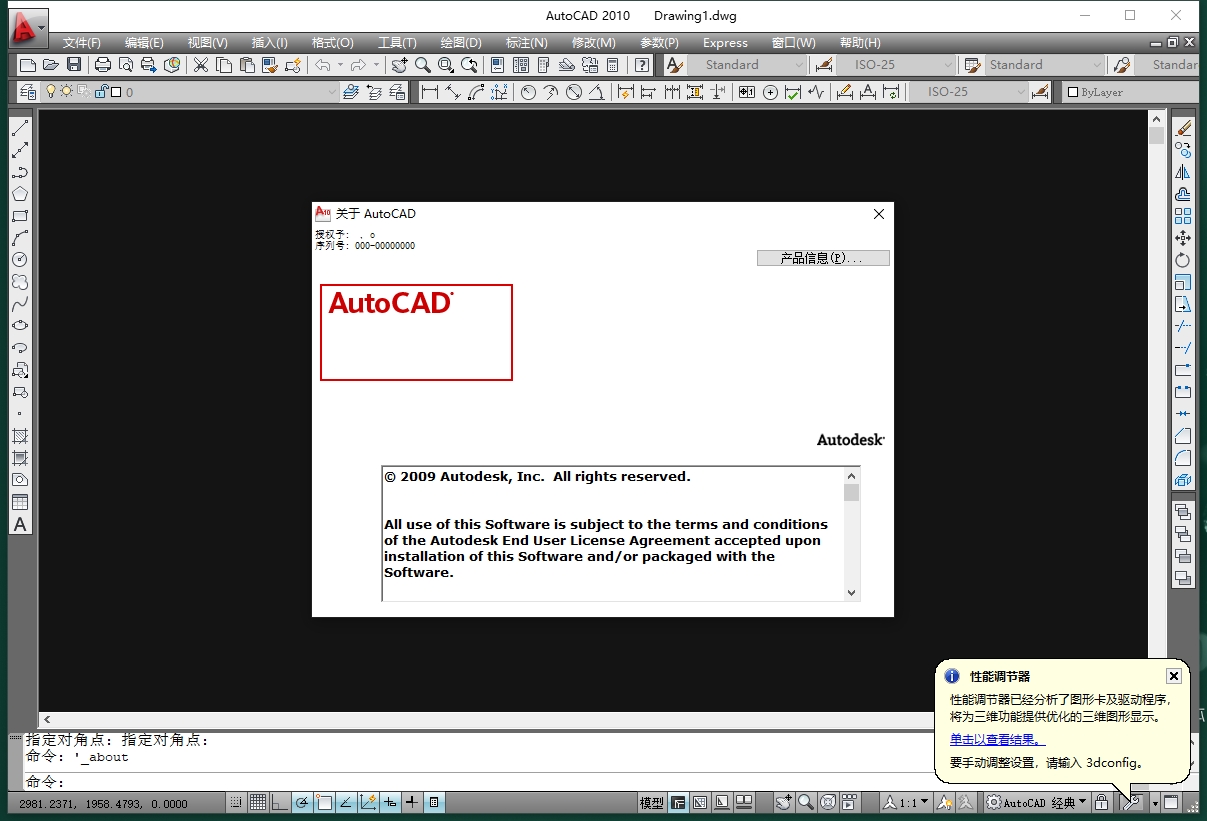This screenshot has width=1207, height=821.
Task: Select the Array tool
Action: (x=1183, y=216)
